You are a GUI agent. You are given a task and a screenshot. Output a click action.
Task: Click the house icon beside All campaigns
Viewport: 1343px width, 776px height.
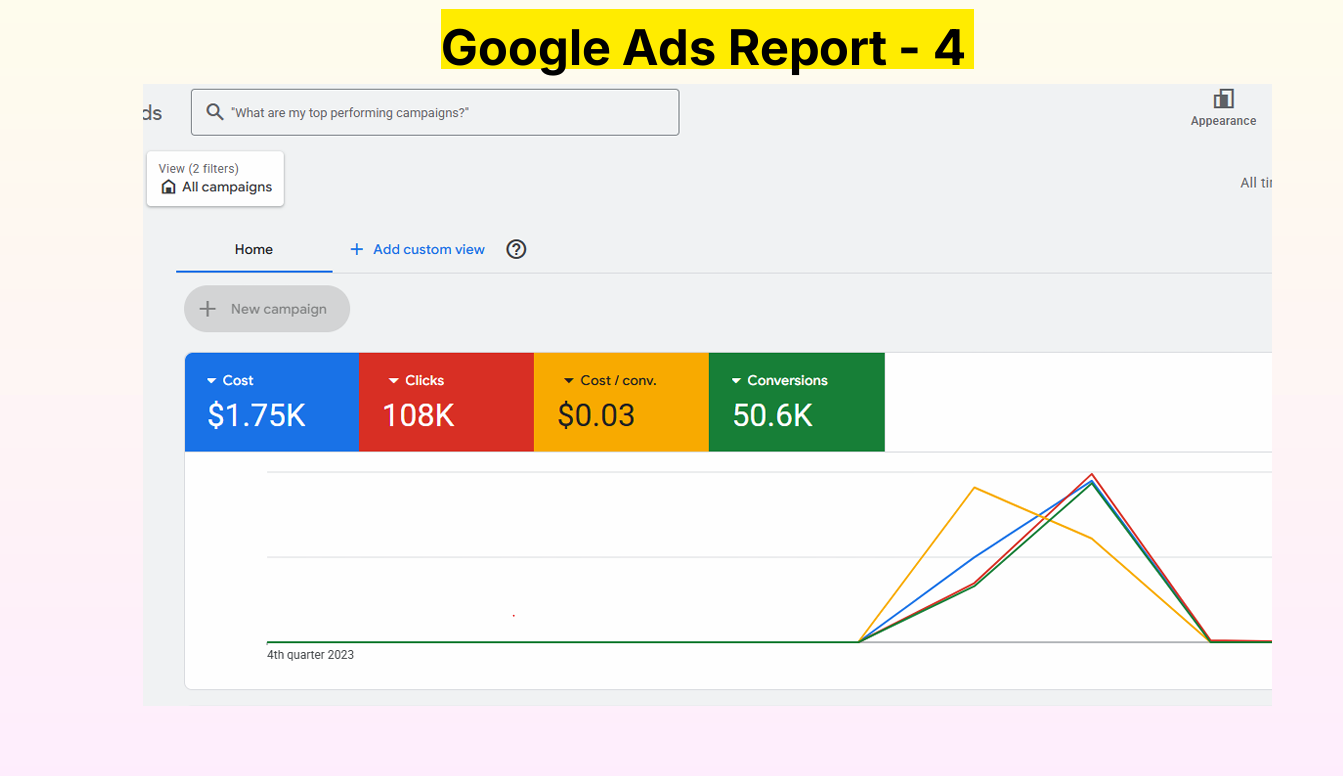[168, 187]
